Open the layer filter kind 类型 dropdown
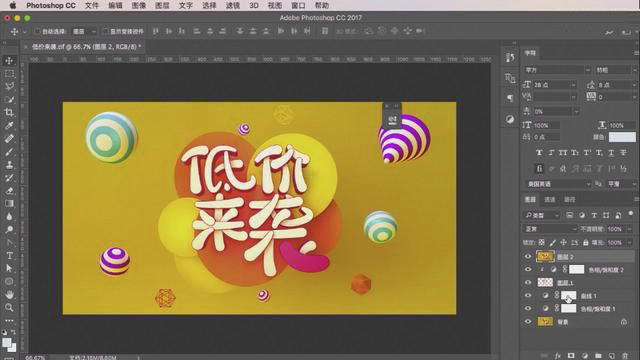Viewport: 640px width, 360px height. coord(542,215)
